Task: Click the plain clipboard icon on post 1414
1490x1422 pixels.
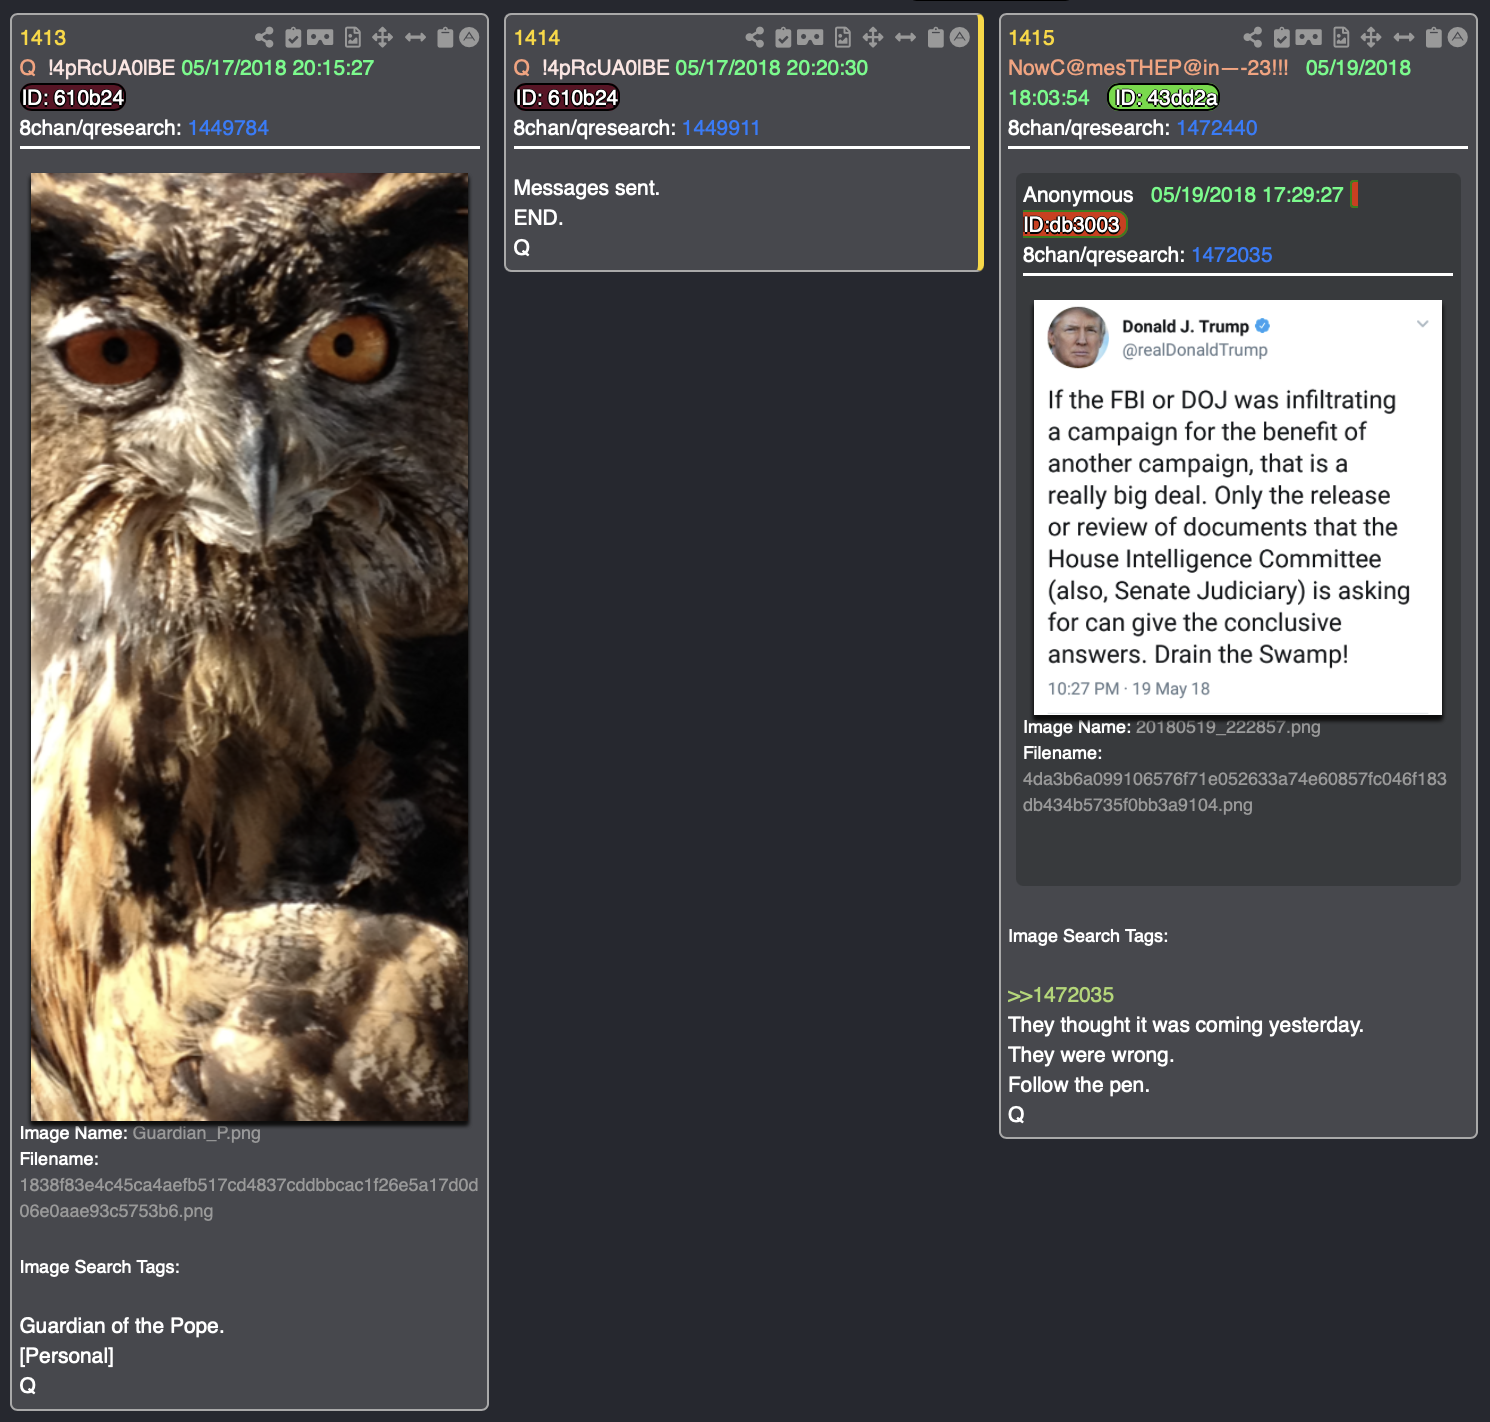Action: pyautogui.click(x=936, y=38)
